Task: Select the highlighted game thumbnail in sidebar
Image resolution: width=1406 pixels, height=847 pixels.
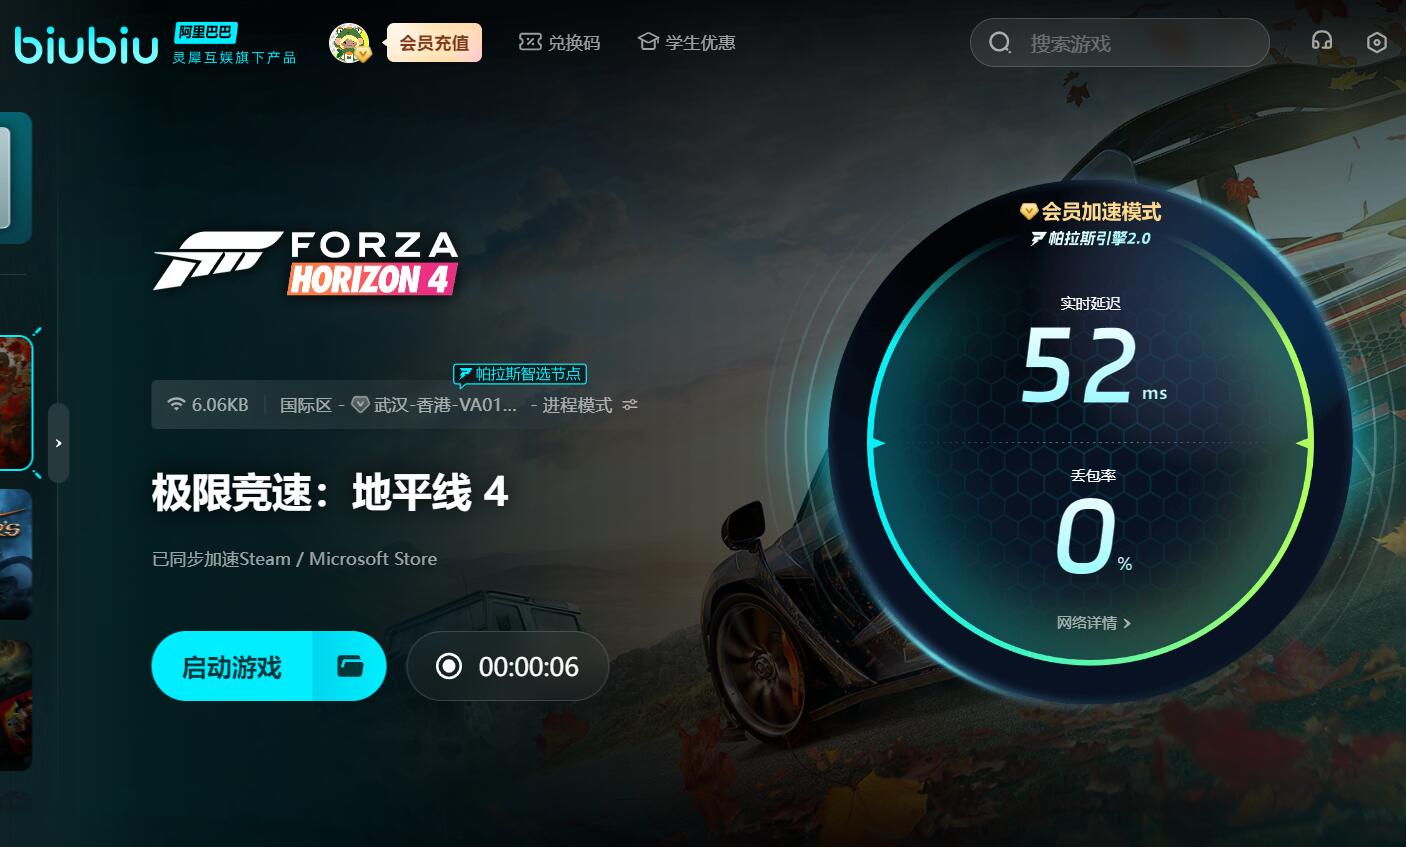Action: click(16, 403)
